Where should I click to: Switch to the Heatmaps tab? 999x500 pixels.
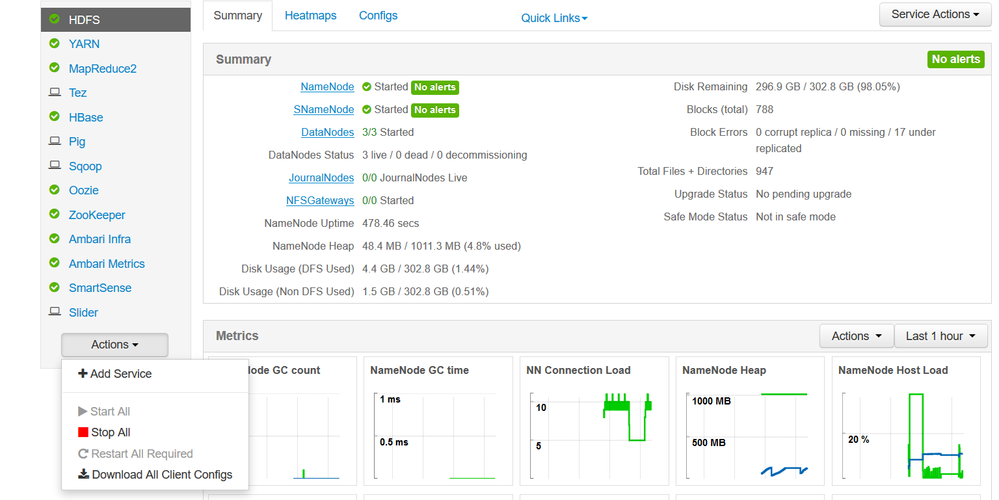pyautogui.click(x=310, y=16)
